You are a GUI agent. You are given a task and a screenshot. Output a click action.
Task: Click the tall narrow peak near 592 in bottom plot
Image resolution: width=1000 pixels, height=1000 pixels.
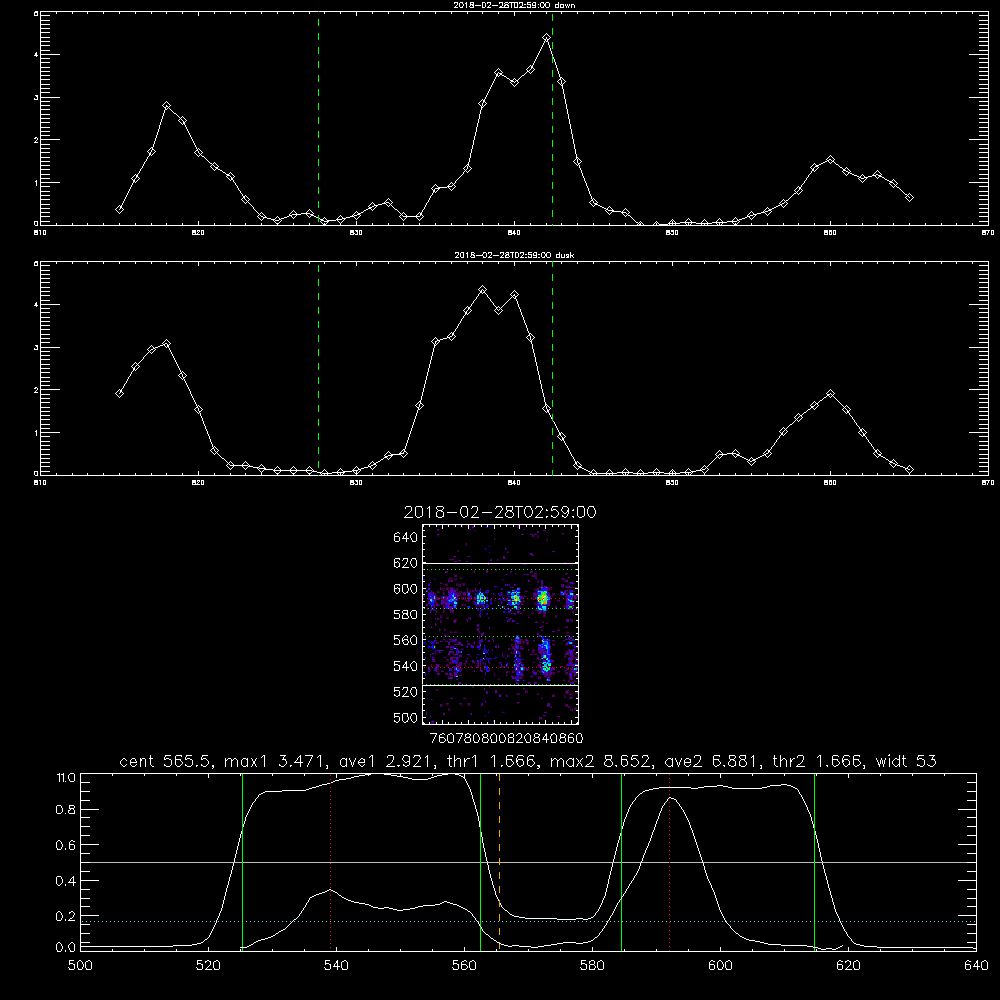[x=671, y=798]
